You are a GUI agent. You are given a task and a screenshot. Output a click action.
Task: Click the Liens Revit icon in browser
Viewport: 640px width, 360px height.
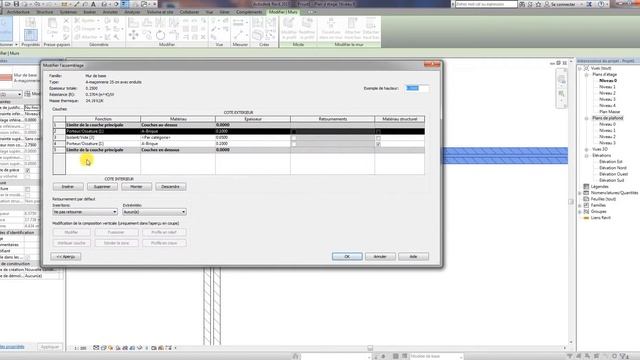pyautogui.click(x=587, y=218)
